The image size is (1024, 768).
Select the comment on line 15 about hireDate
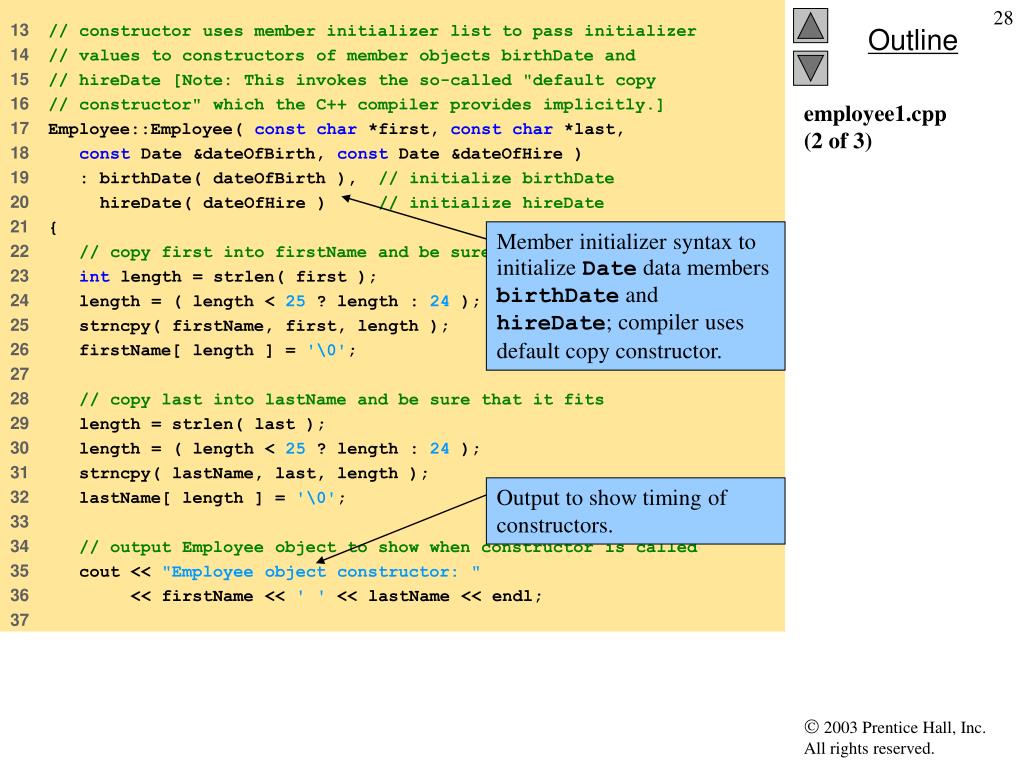[x=352, y=80]
